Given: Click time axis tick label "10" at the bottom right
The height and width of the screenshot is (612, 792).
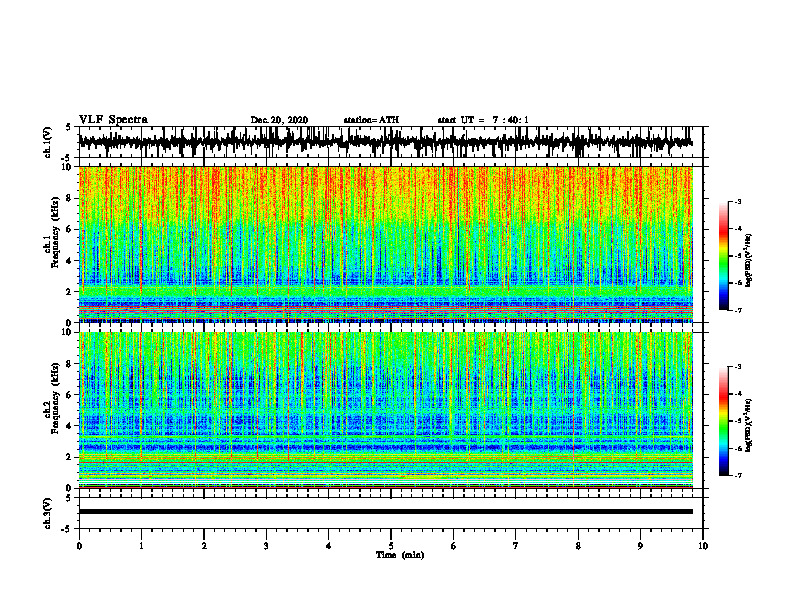Looking at the screenshot, I should coord(703,546).
